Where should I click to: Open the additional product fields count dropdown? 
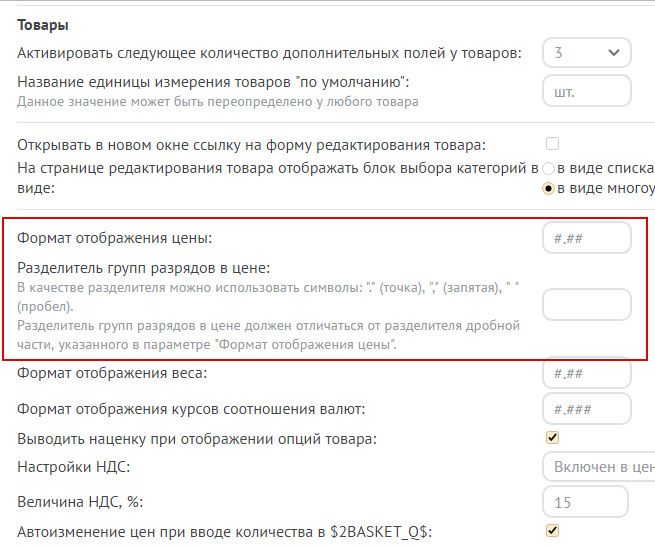pyautogui.click(x=586, y=53)
